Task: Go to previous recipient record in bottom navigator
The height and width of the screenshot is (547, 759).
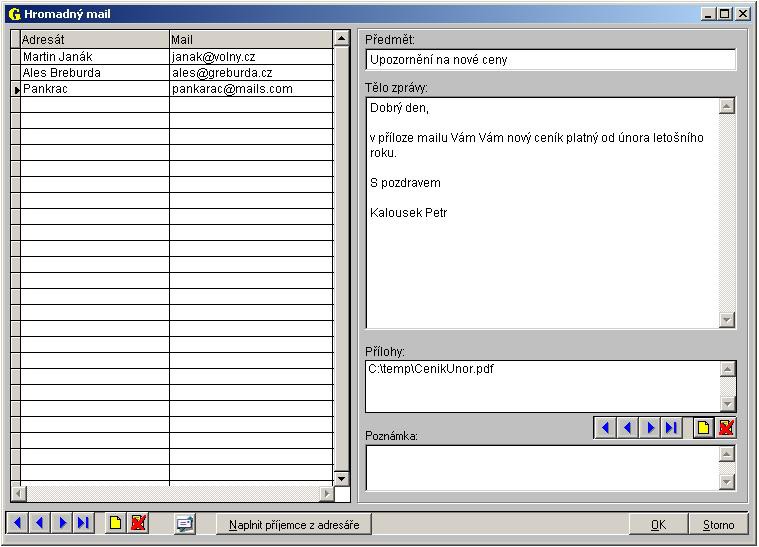Action: (x=40, y=523)
